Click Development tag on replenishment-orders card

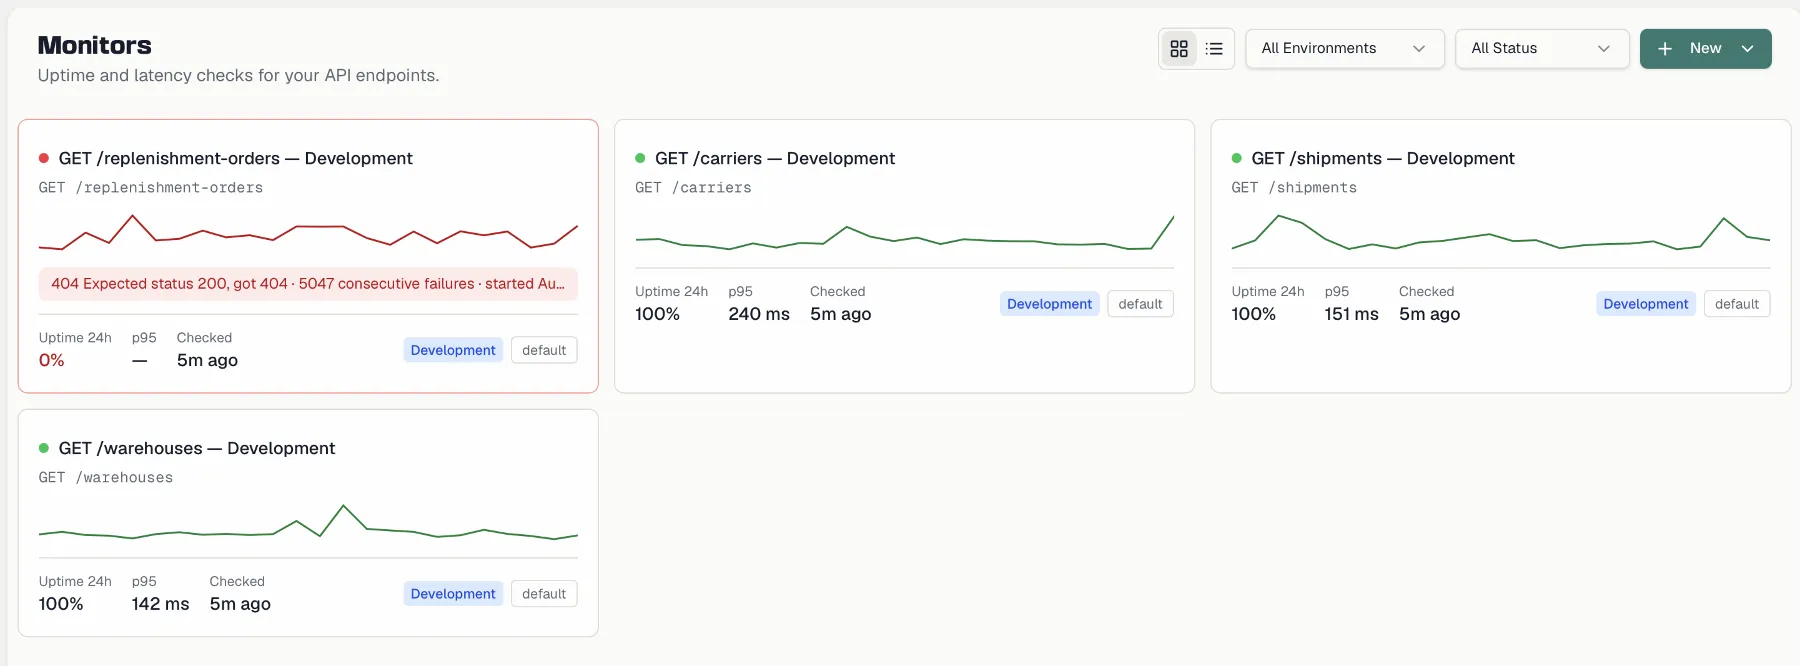453,350
